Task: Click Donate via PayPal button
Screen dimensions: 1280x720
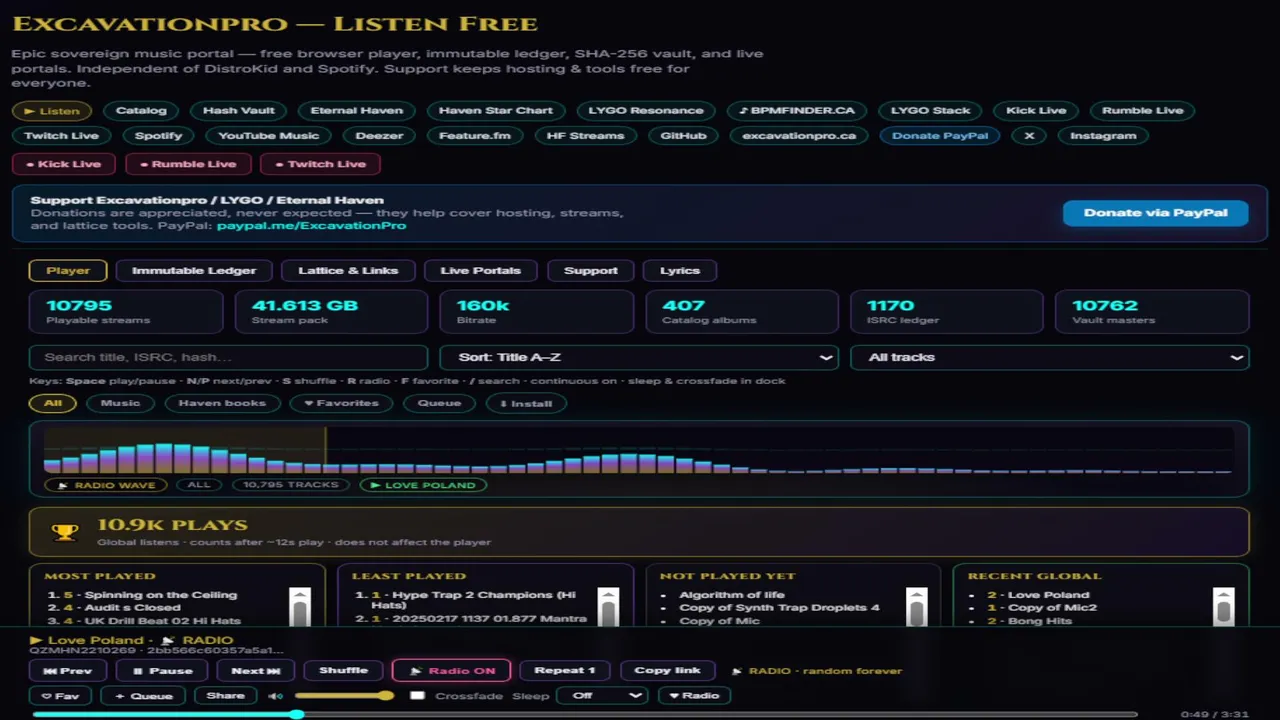Action: coord(1155,212)
